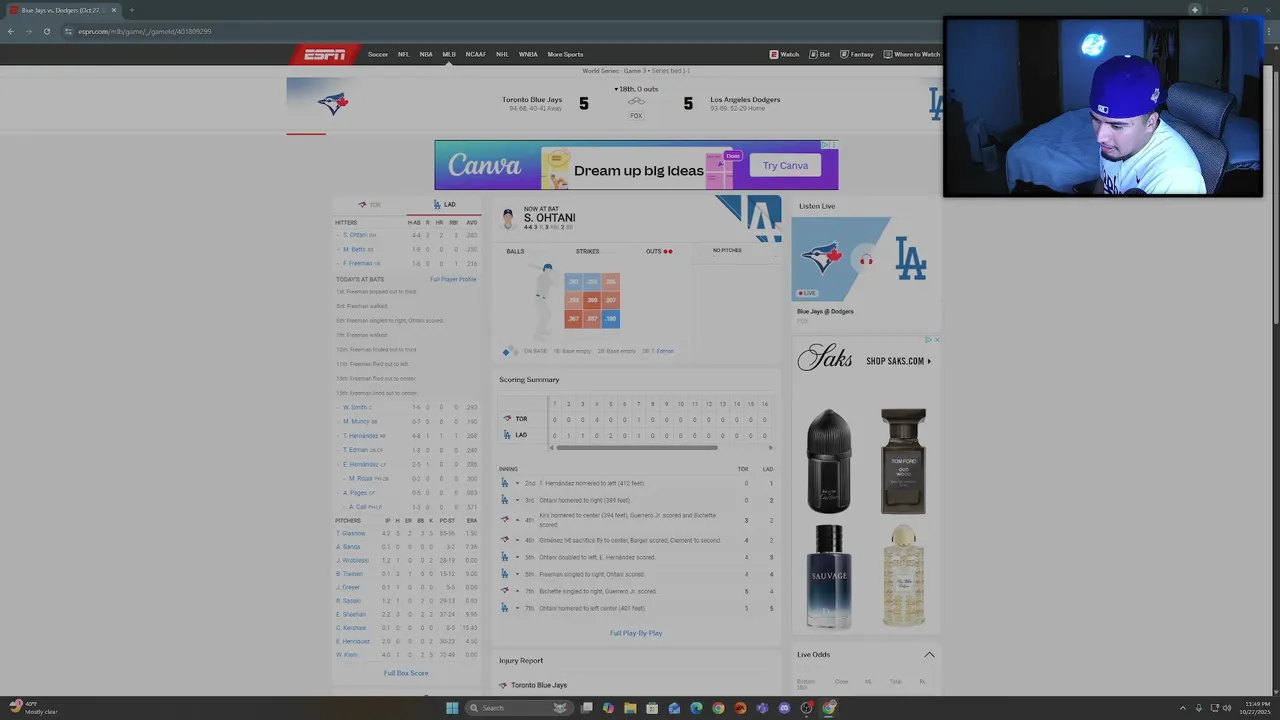Click the .369 center hot-zone square
This screenshot has width=1280, height=720.
(592, 300)
